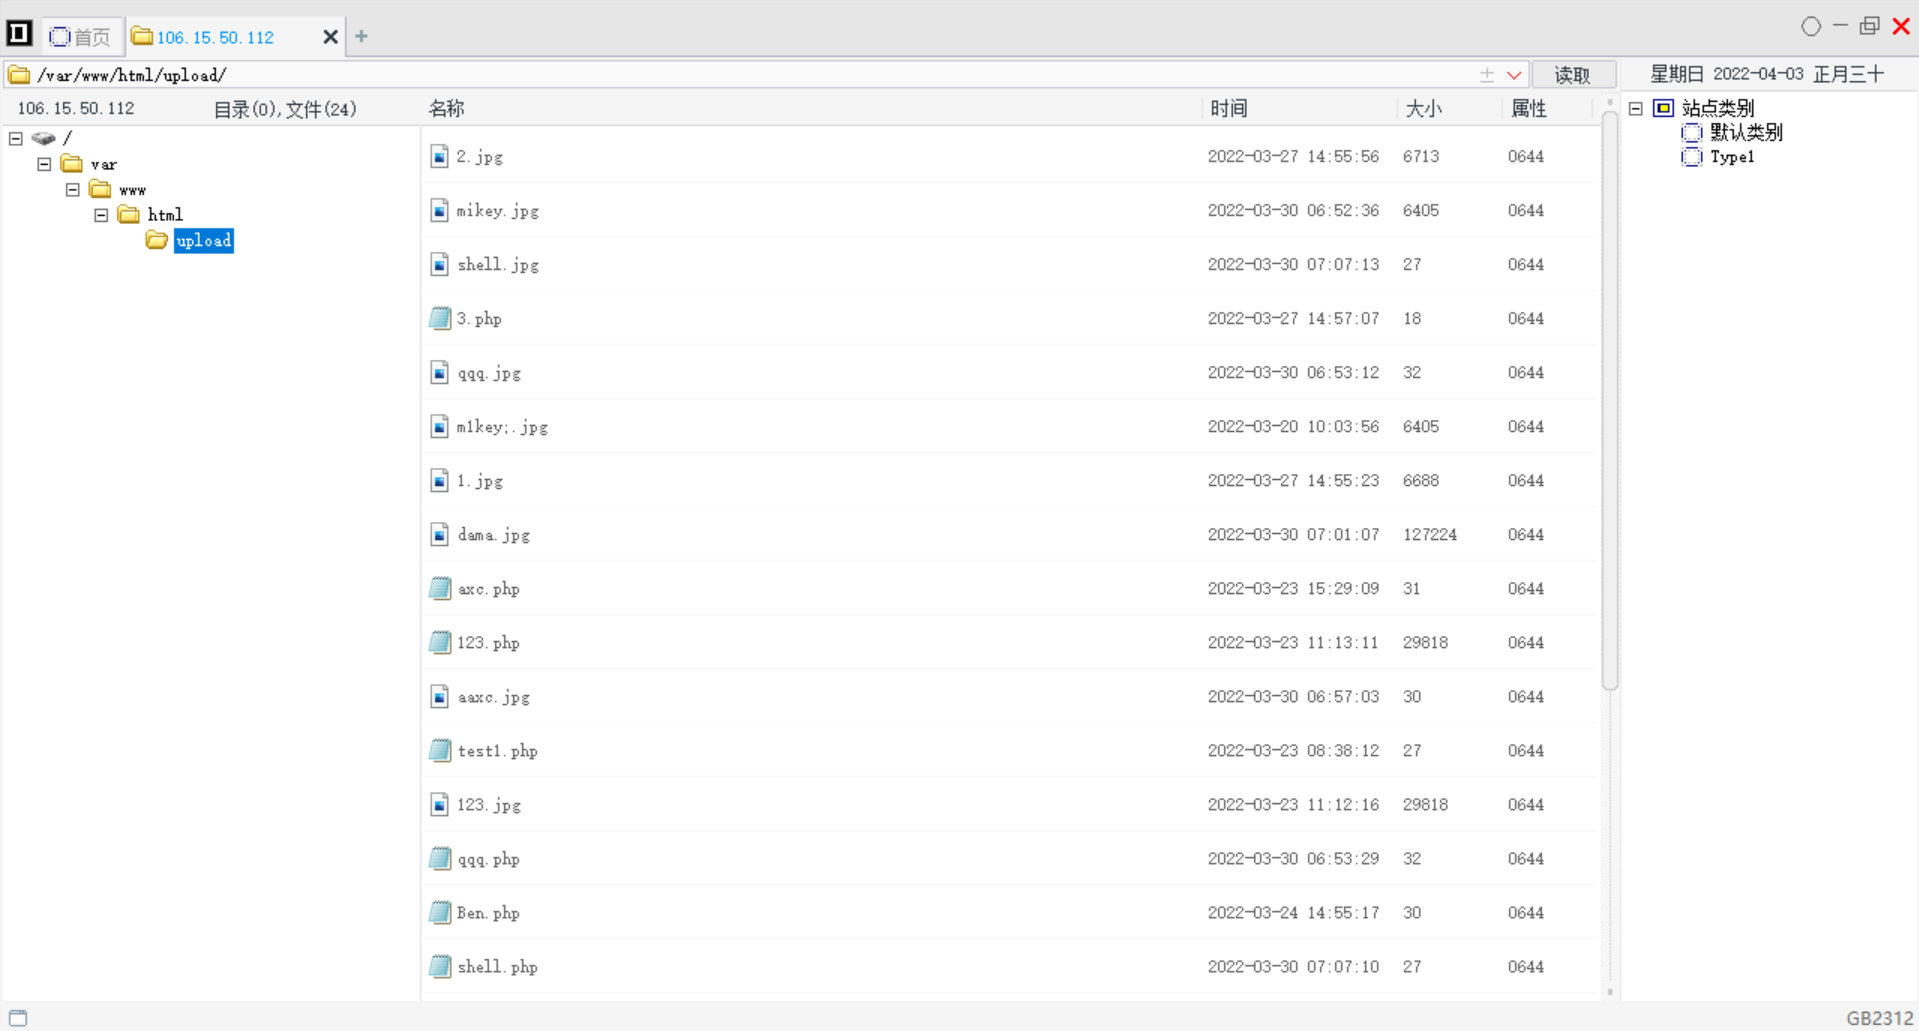Select the Type1 category checkbox
Screen dimensions: 1919x1031
point(1691,157)
